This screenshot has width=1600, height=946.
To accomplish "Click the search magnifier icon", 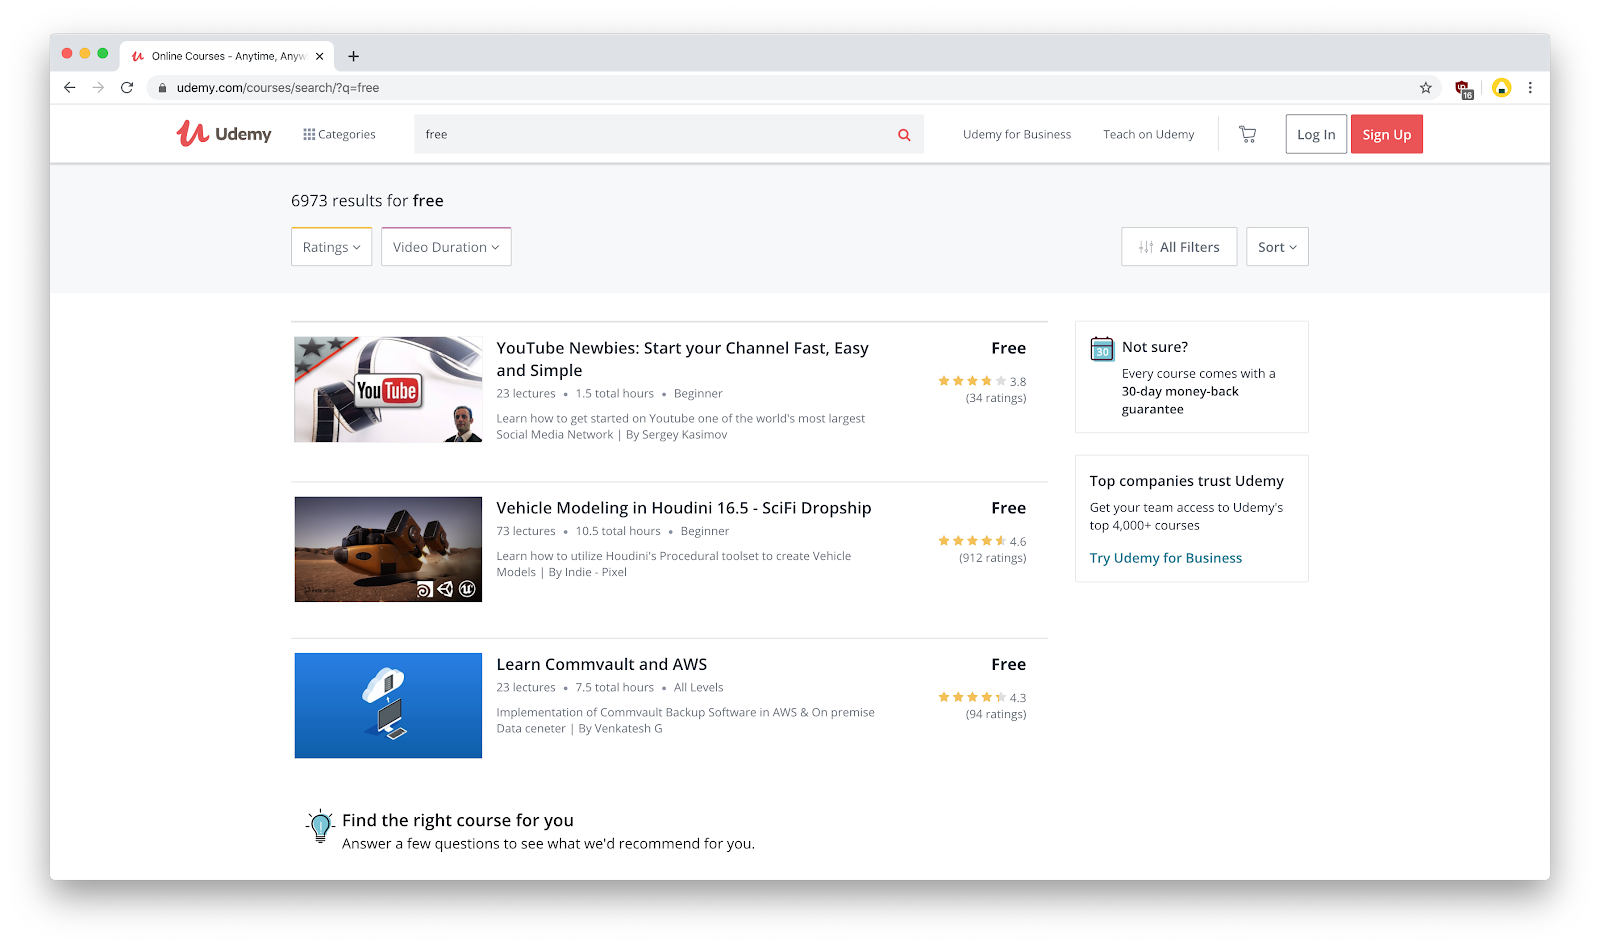I will 904,135.
